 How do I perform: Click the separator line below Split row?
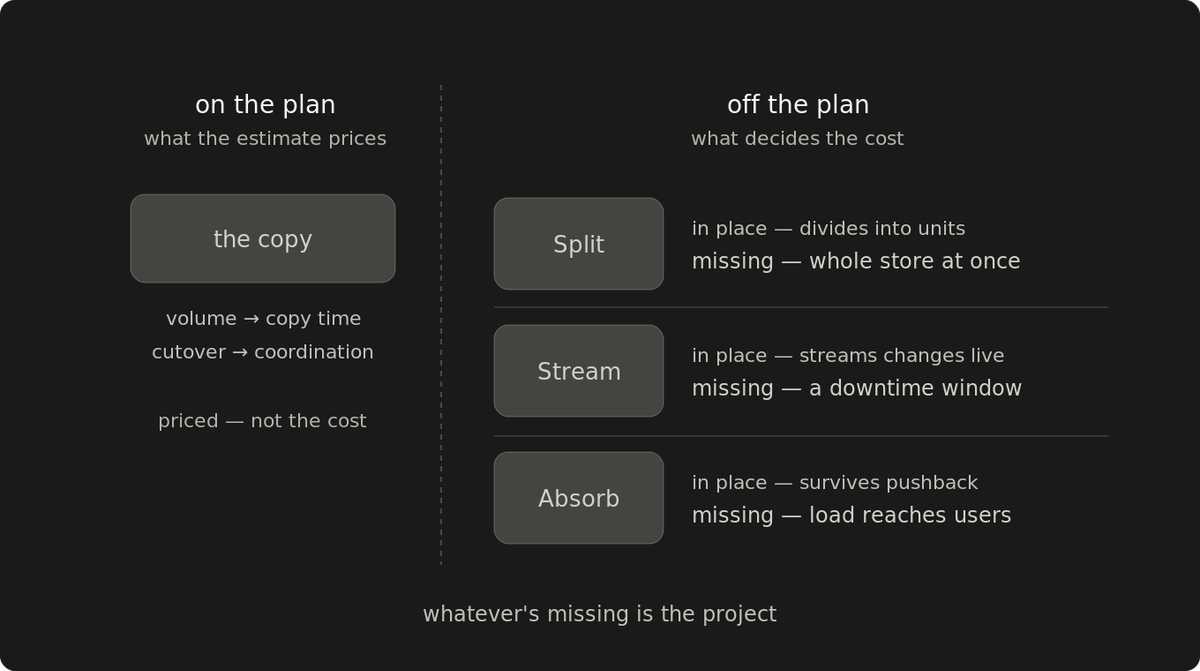pyautogui.click(x=800, y=307)
